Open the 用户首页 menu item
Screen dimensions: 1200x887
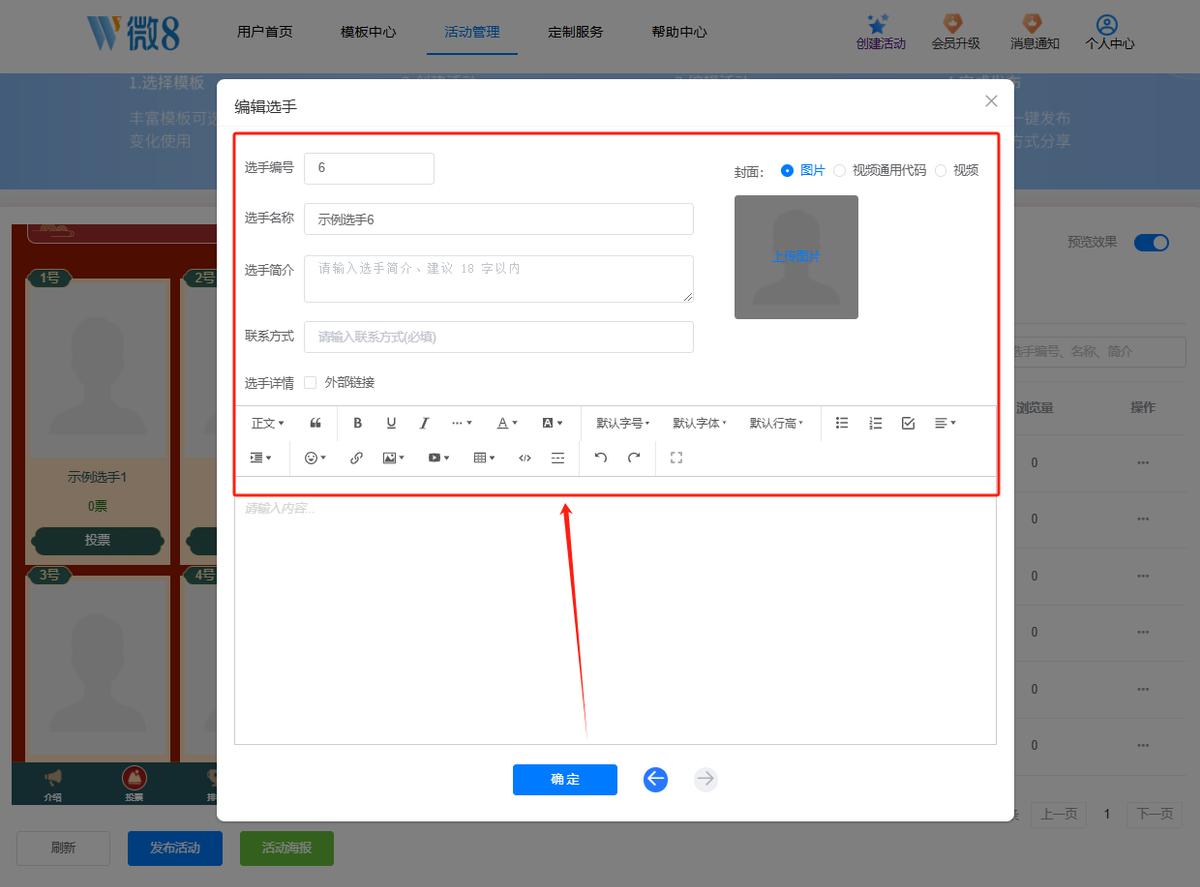[265, 32]
